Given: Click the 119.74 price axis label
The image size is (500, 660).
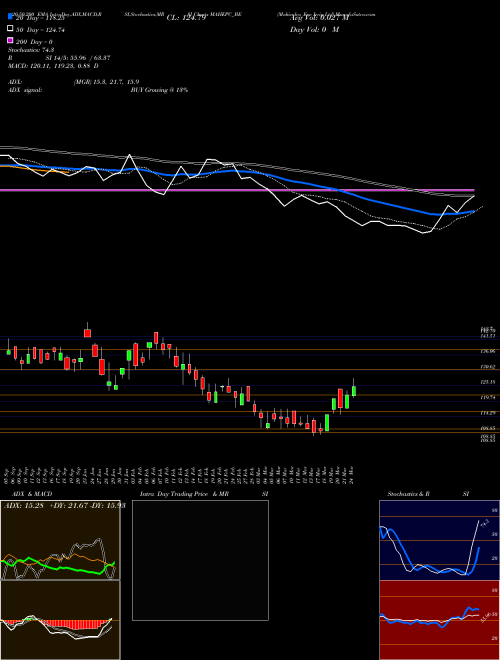Looking at the screenshot, I should tap(488, 397).
